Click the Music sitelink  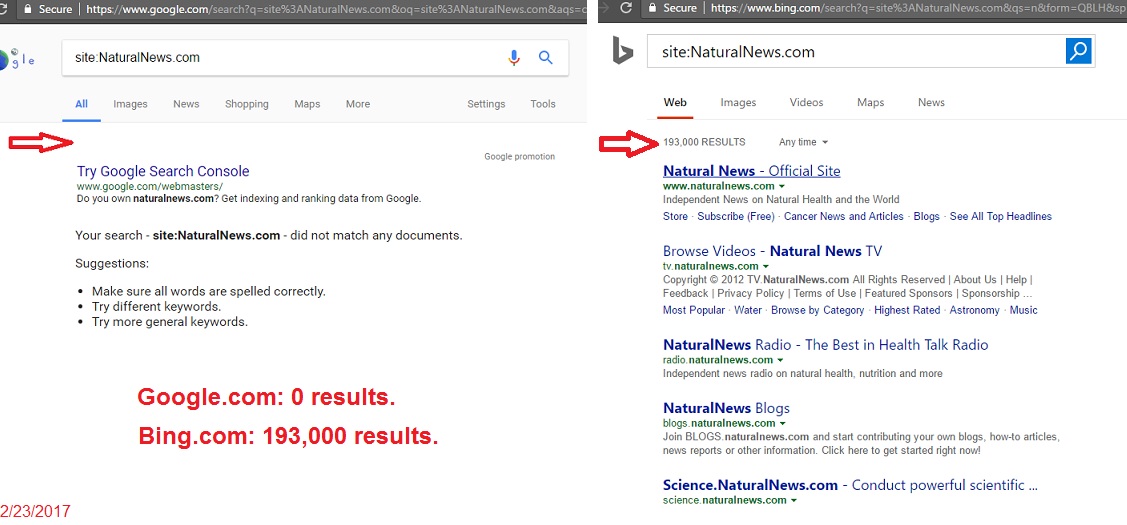tap(1024, 310)
